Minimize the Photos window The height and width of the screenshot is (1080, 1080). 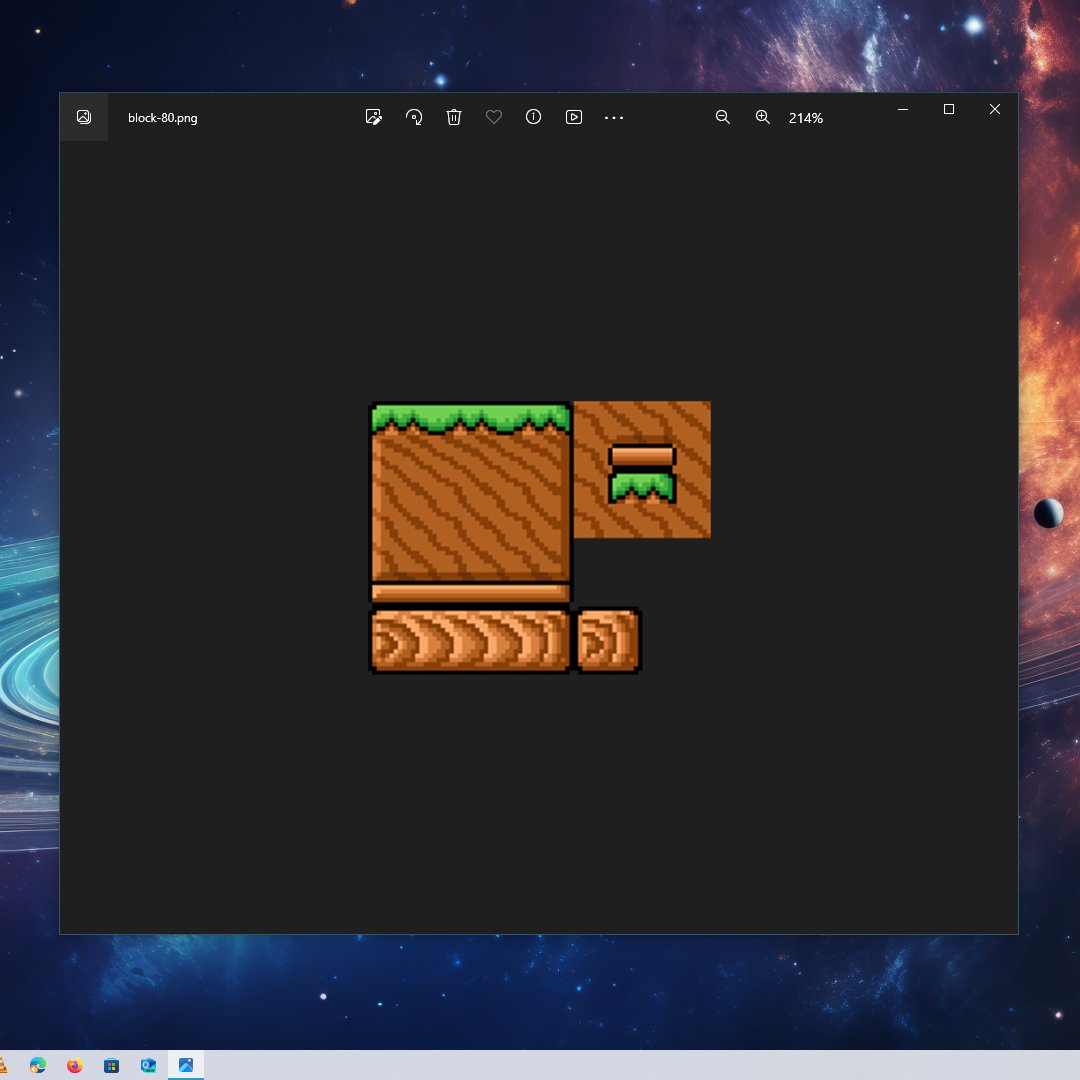903,109
